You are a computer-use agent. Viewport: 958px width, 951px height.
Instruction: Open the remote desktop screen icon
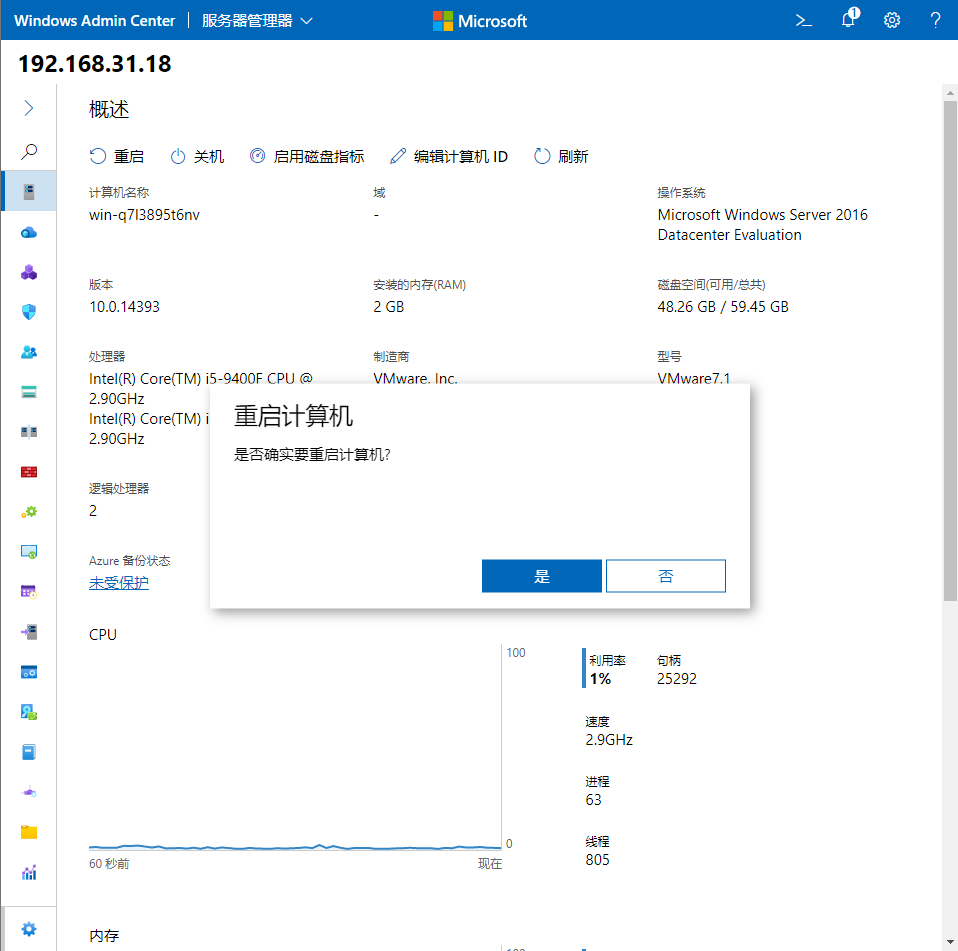click(x=29, y=552)
